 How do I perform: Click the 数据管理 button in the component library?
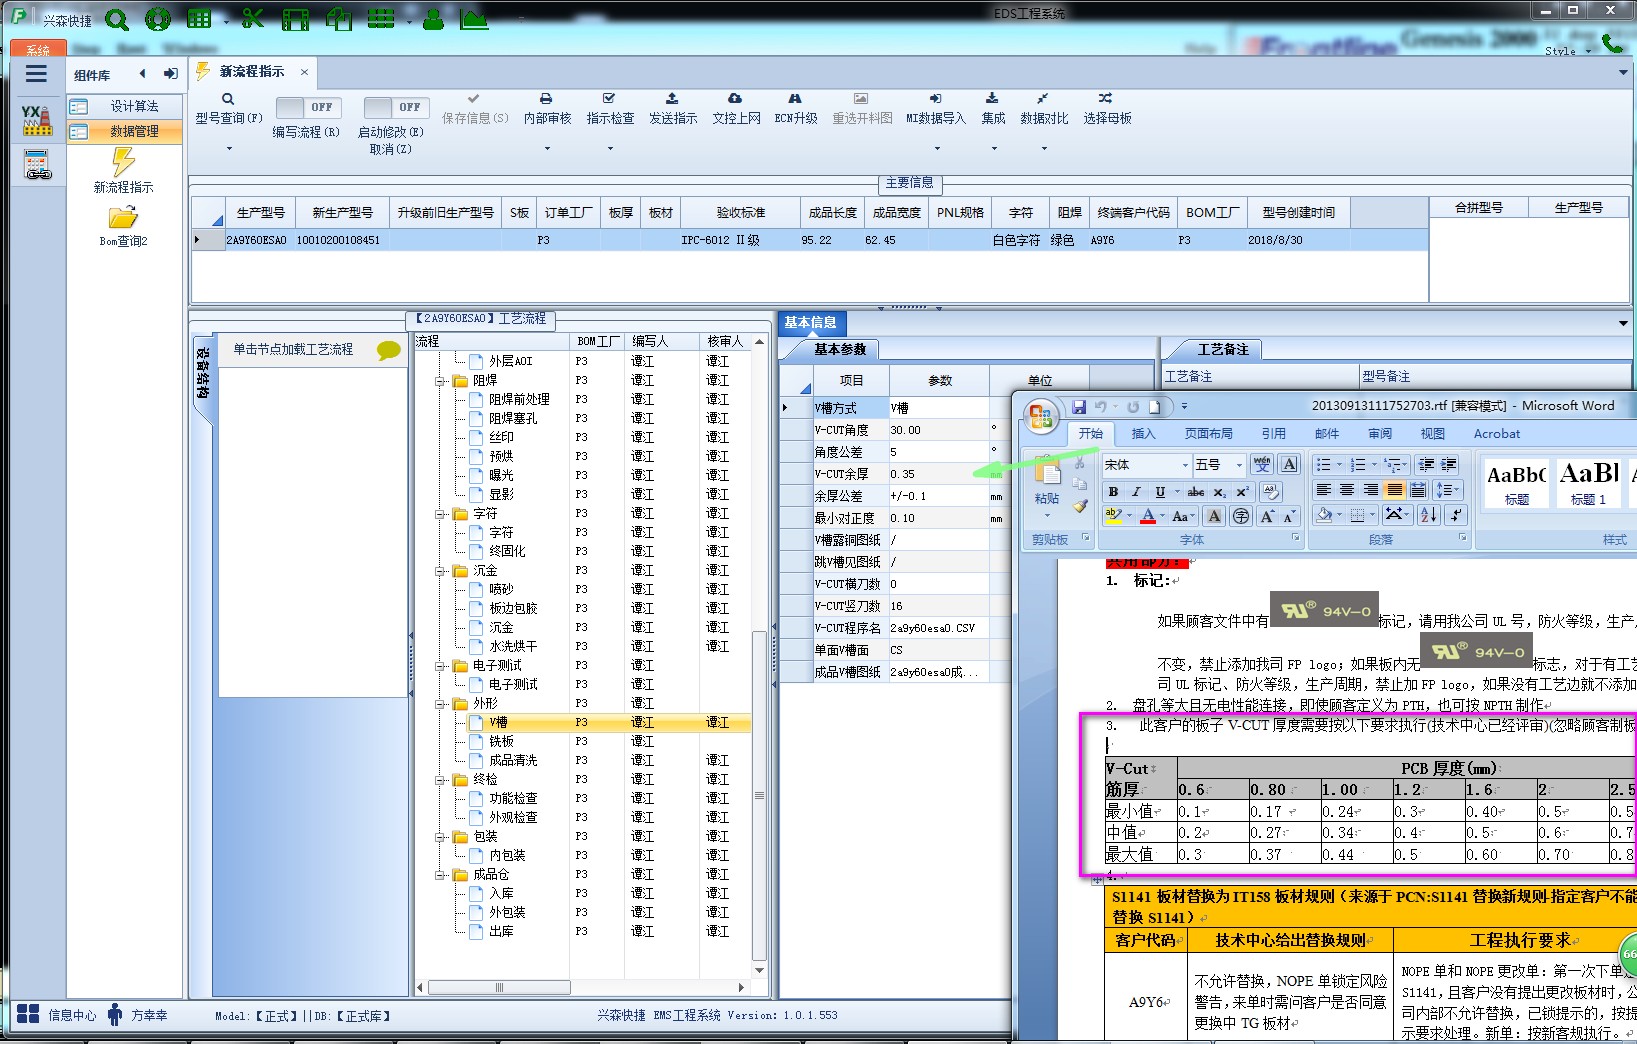pyautogui.click(x=125, y=131)
